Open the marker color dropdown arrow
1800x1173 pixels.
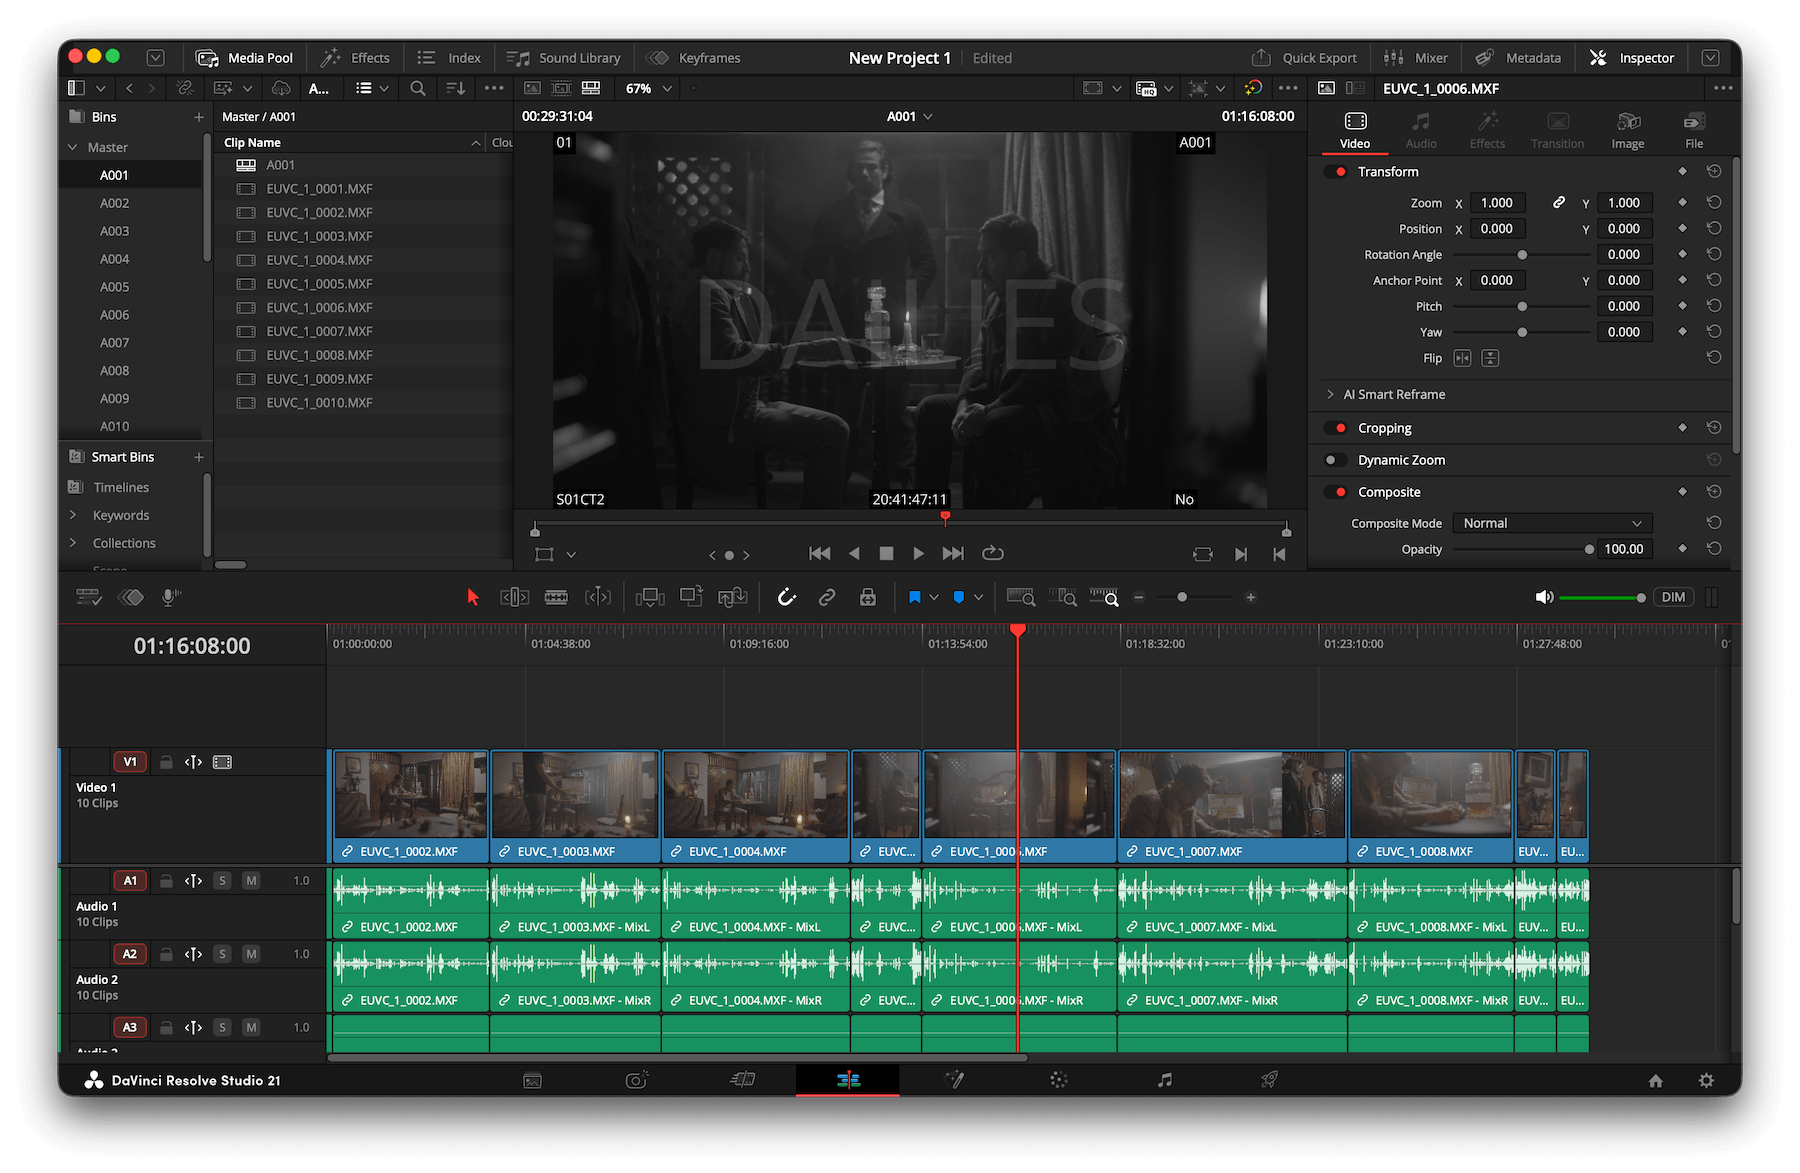tap(978, 597)
